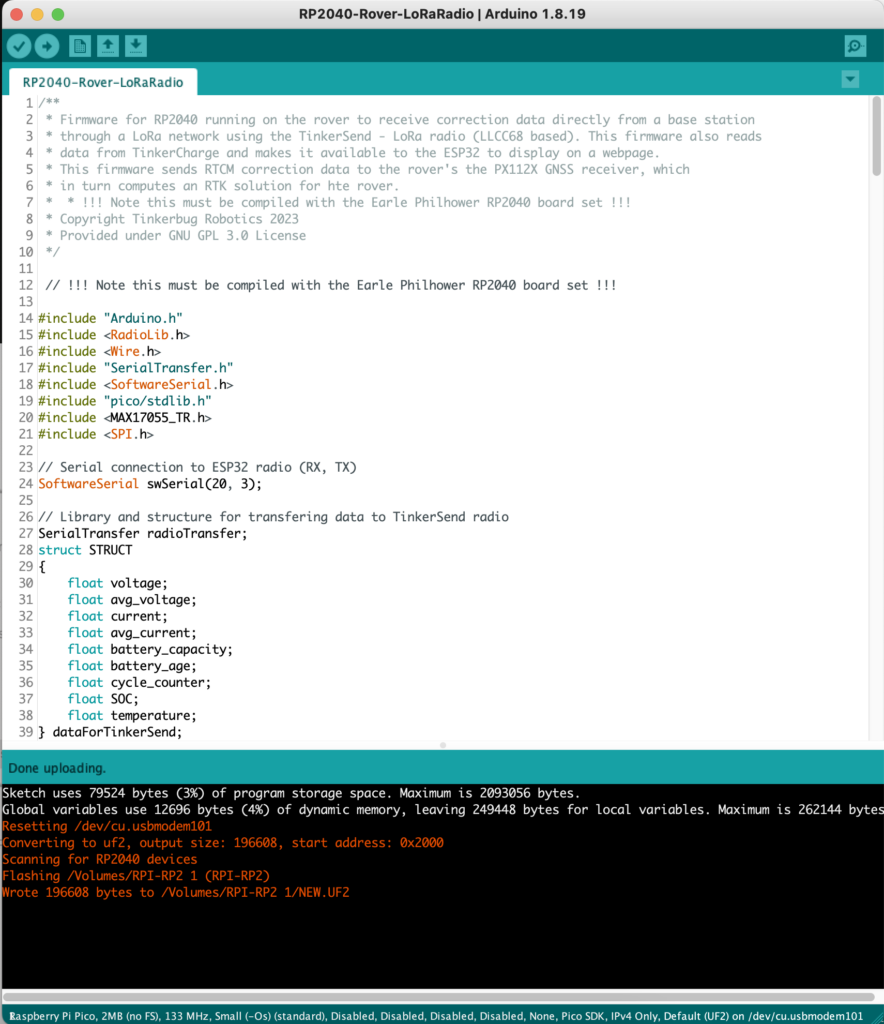Click 'float avg_current;' line
This screenshot has height=1024, width=884.
(x=132, y=633)
